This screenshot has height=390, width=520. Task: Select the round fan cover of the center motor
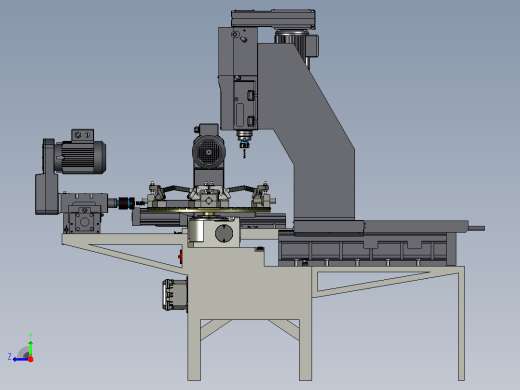(x=209, y=152)
